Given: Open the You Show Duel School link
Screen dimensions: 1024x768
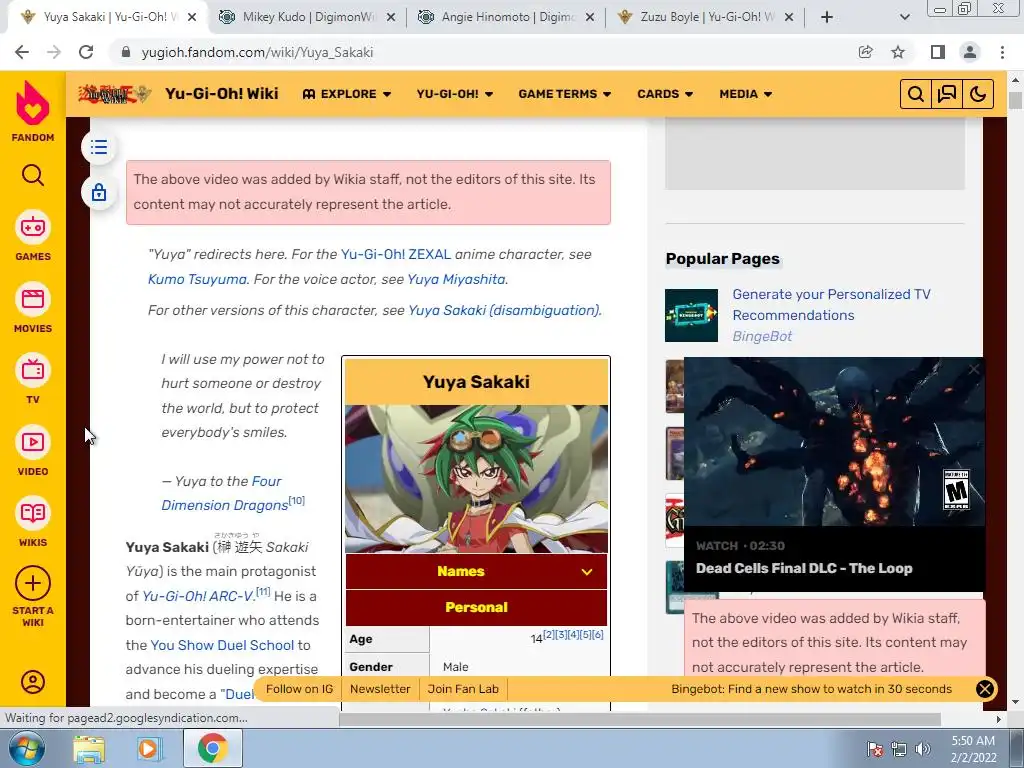Looking at the screenshot, I should 222,645.
